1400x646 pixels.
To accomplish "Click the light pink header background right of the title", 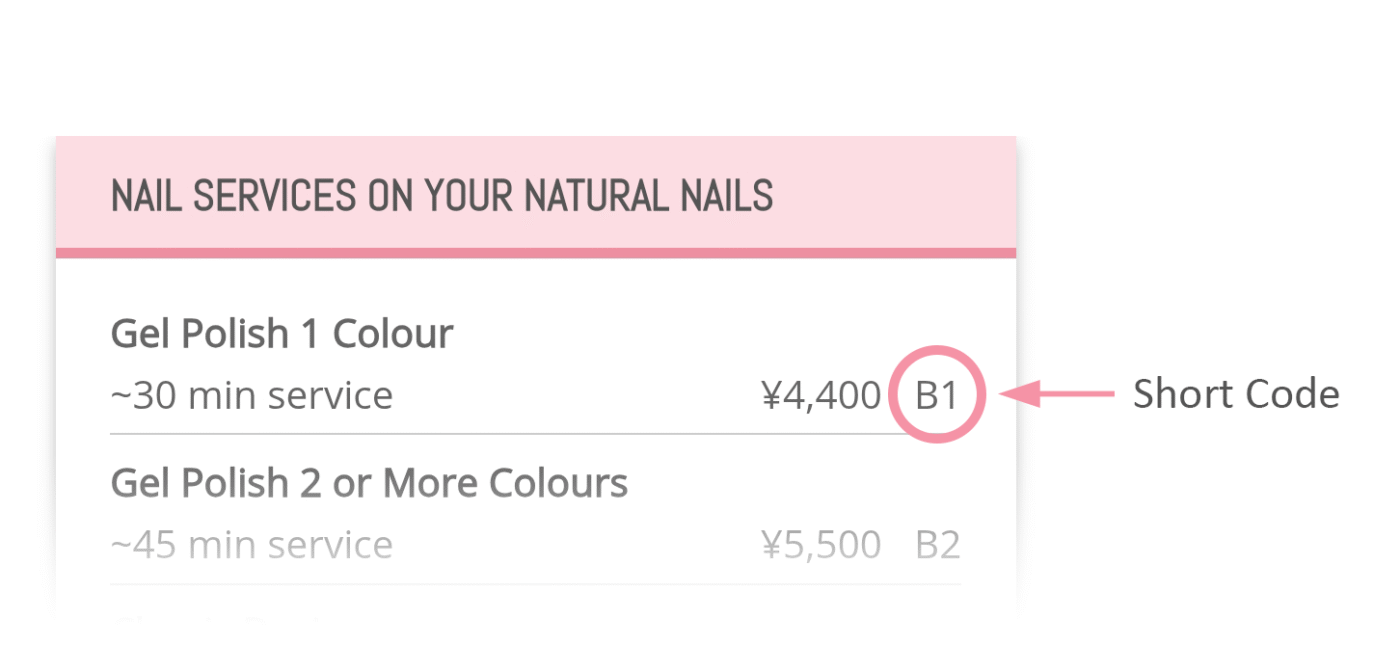I will (895, 193).
